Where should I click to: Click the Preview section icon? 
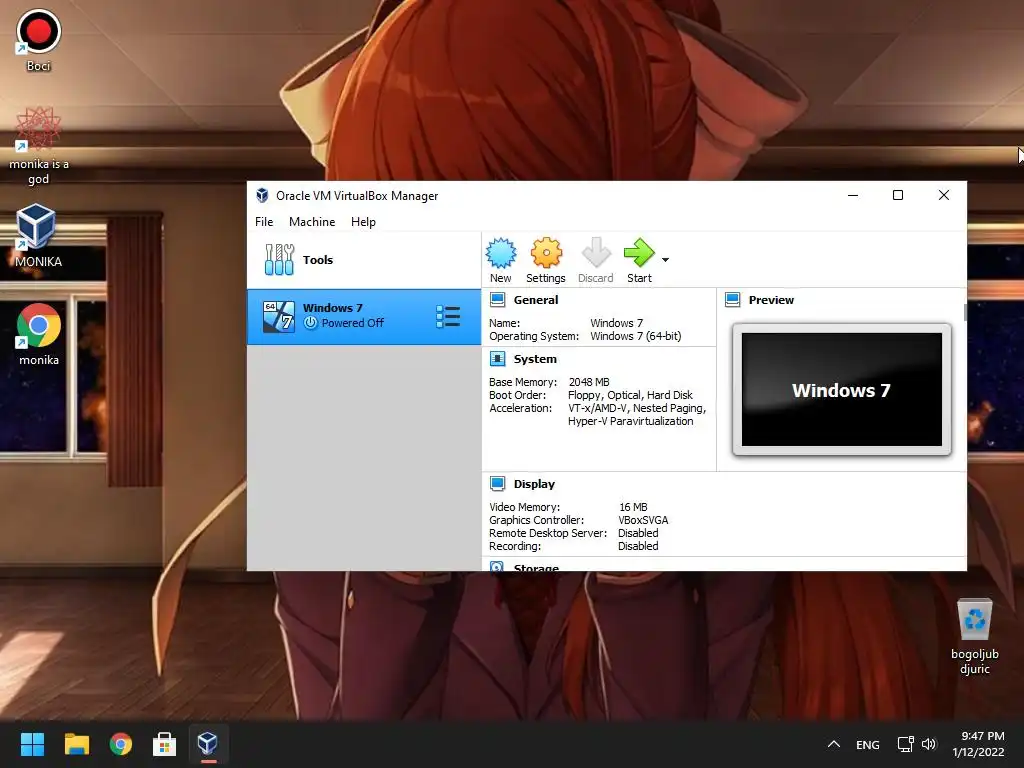pyautogui.click(x=733, y=300)
